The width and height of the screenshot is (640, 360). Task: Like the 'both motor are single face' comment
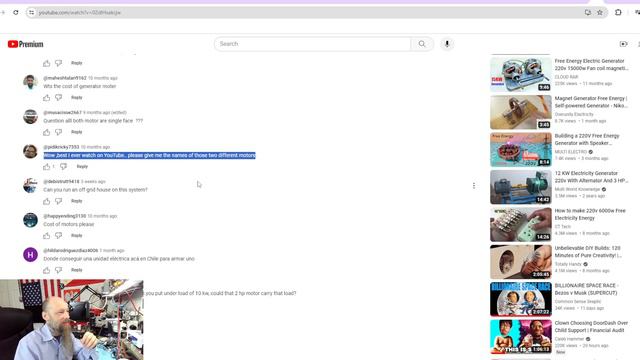(47, 132)
